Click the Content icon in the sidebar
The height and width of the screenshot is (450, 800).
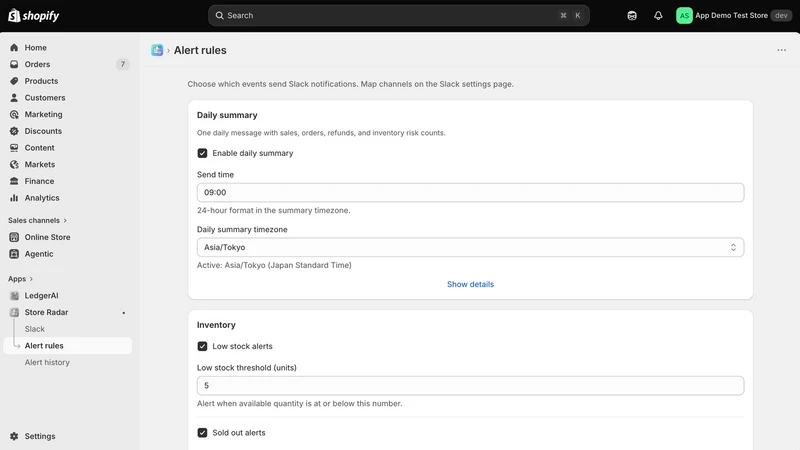[x=14, y=148]
